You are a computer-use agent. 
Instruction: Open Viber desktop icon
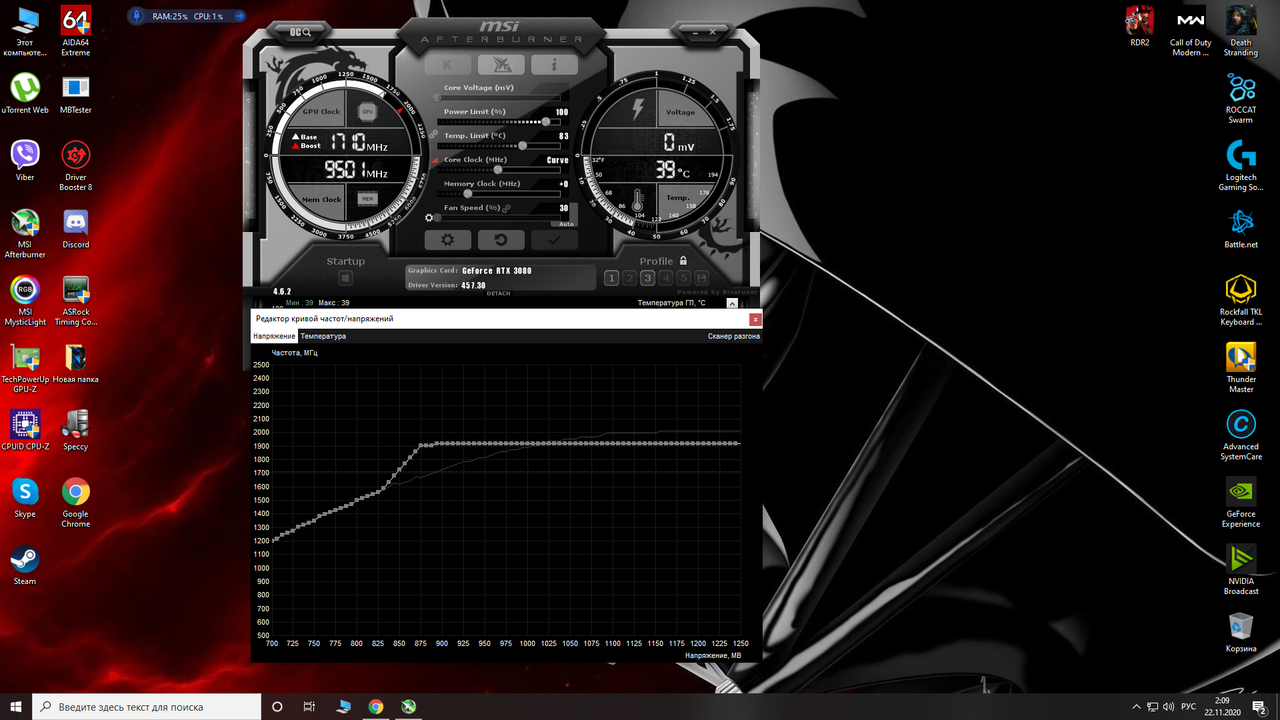(25, 160)
